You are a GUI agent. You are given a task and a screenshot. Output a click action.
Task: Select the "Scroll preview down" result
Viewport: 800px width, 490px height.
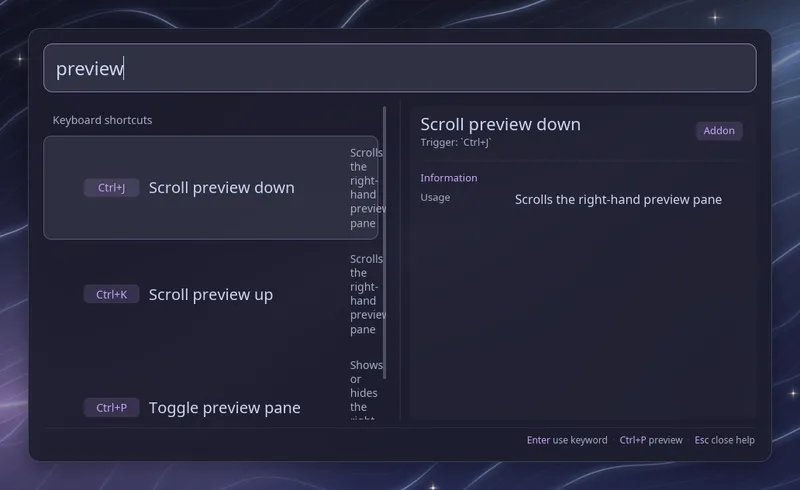coord(211,187)
